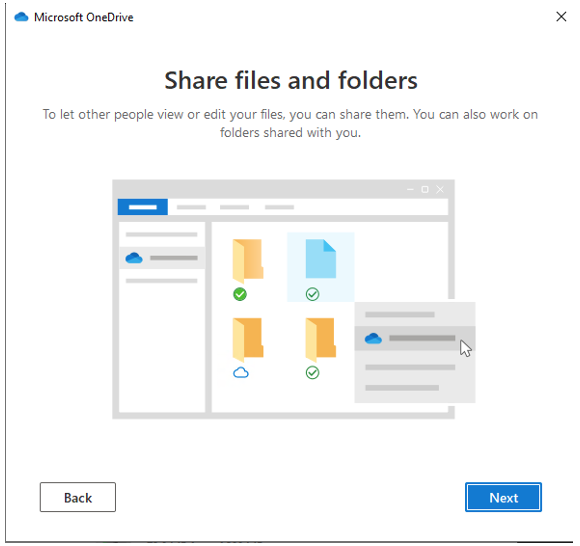Select the bottom-right orange folder with checkmark
This screenshot has height=546, width=580.
click(321, 339)
